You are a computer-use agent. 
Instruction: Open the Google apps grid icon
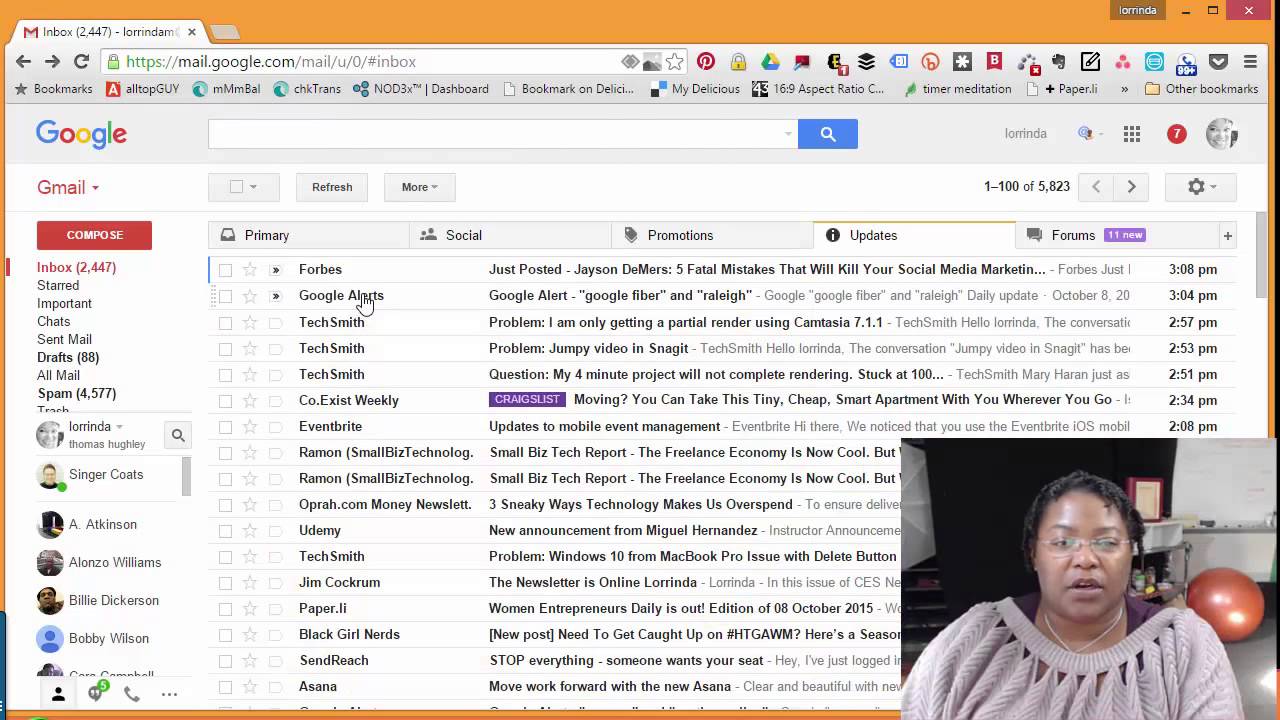point(1132,134)
